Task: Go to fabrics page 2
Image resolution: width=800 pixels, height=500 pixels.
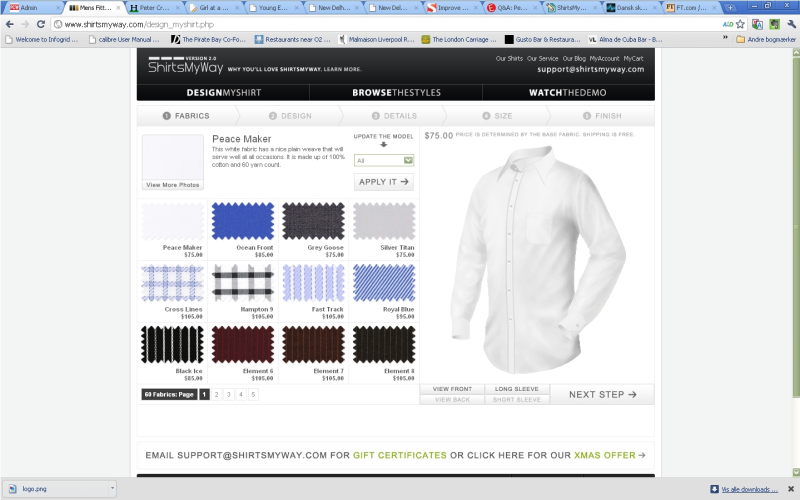Action: click(x=216, y=394)
